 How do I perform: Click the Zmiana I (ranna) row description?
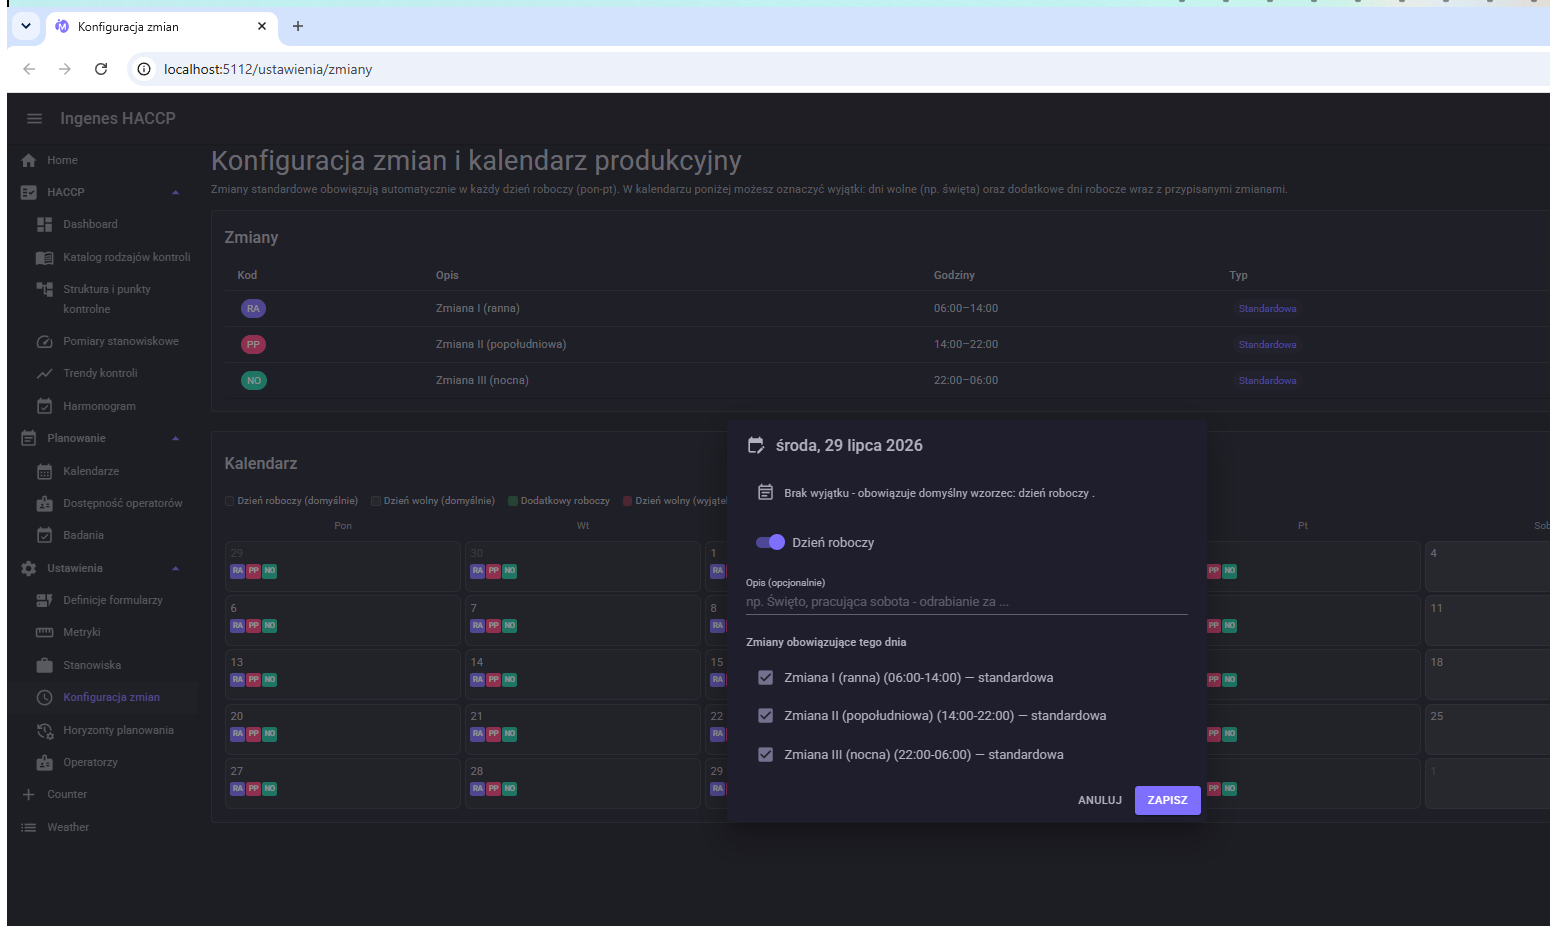tap(478, 308)
